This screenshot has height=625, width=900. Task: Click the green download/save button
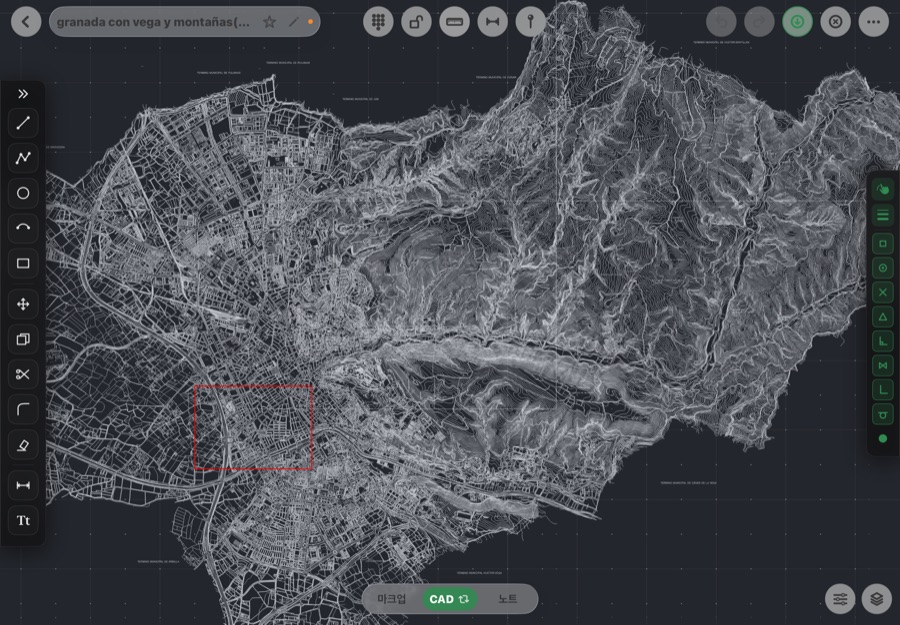(x=797, y=22)
